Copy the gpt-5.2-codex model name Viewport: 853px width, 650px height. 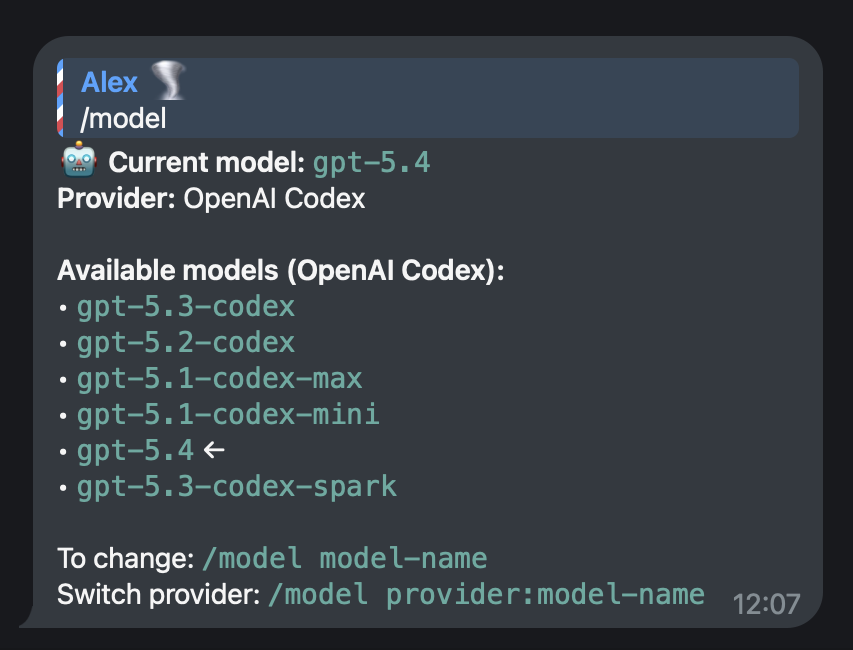(186, 343)
